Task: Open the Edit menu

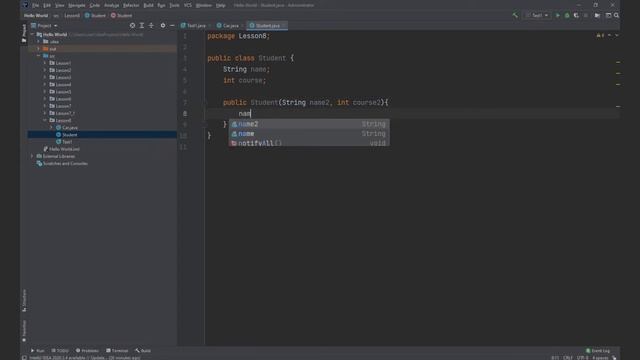Action: tap(47, 5)
